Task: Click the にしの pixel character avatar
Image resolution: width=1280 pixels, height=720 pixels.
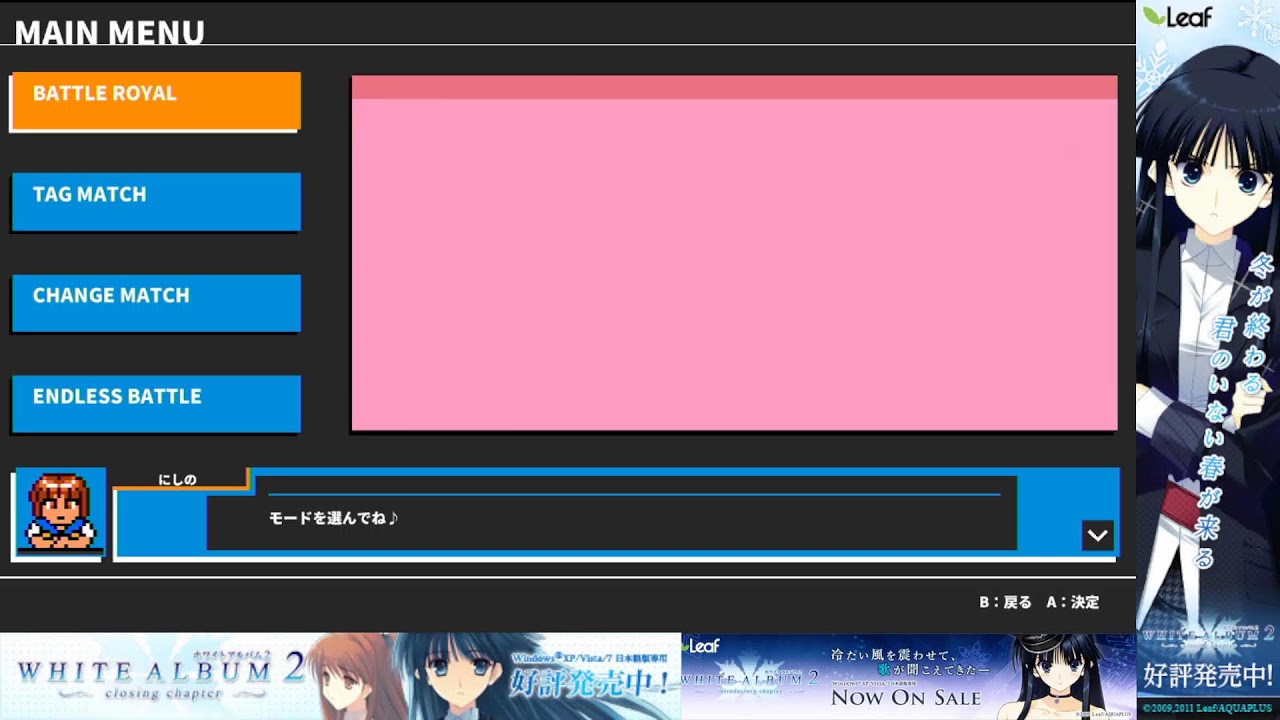Action: tap(60, 512)
